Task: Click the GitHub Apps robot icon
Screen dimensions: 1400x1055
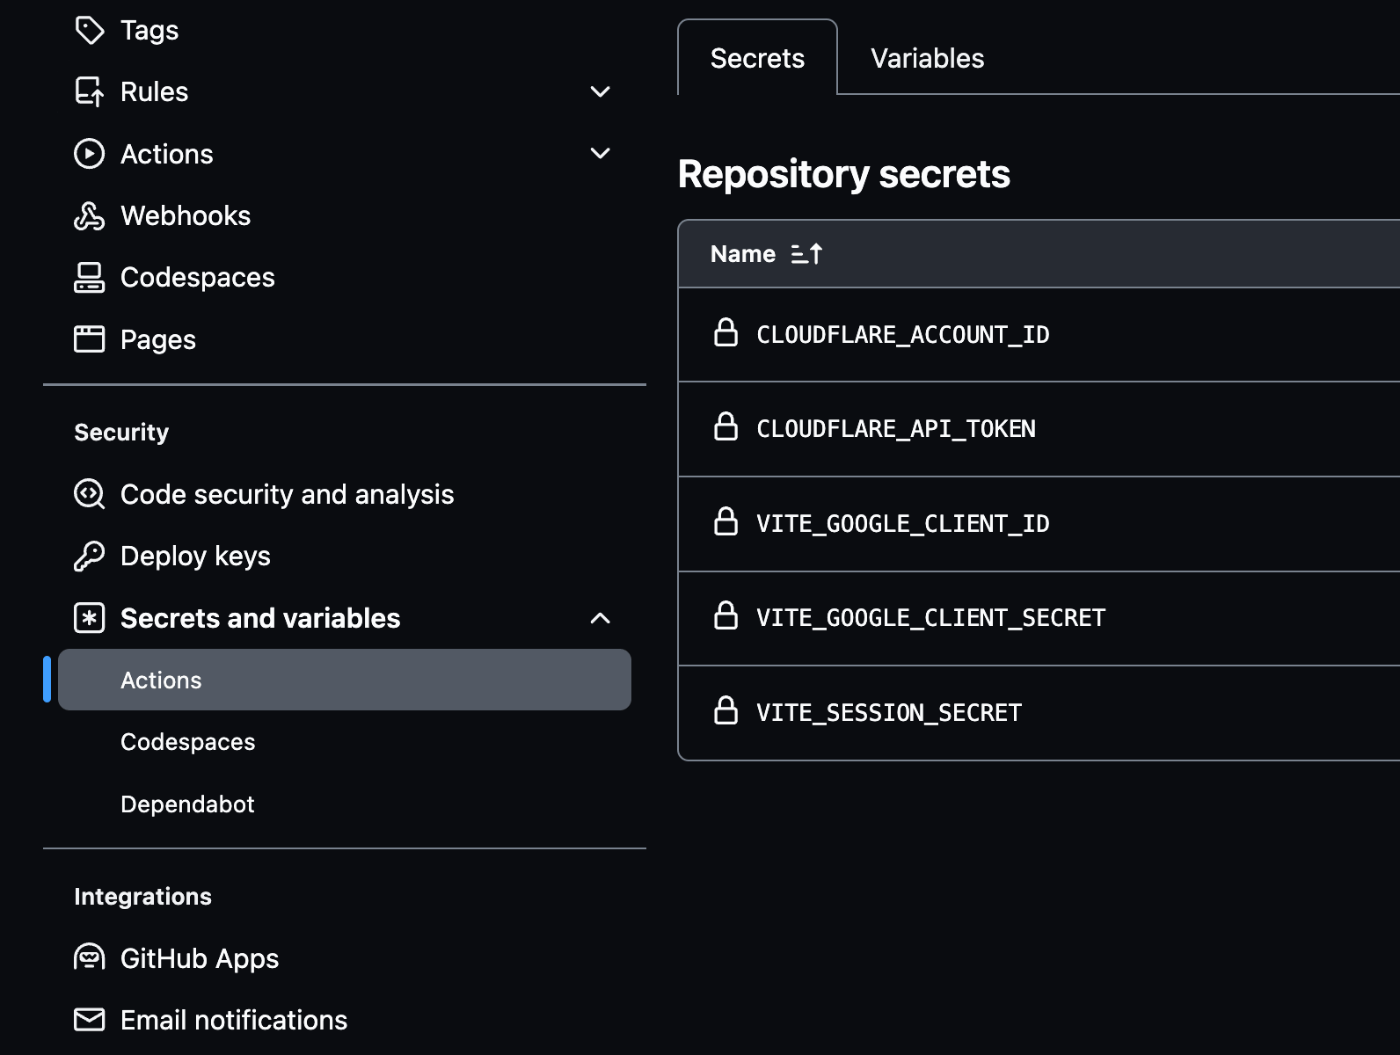Action: (89, 958)
